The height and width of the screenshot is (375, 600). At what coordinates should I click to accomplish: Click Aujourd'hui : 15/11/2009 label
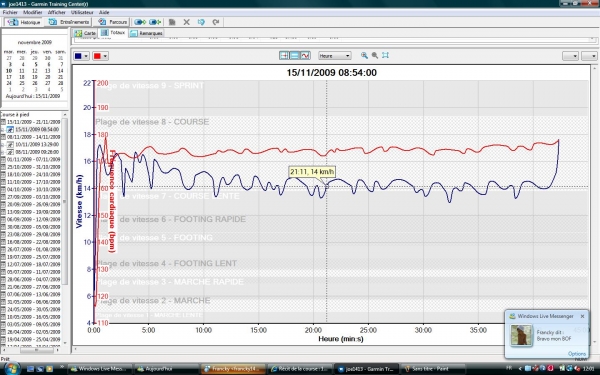pyautogui.click(x=33, y=96)
